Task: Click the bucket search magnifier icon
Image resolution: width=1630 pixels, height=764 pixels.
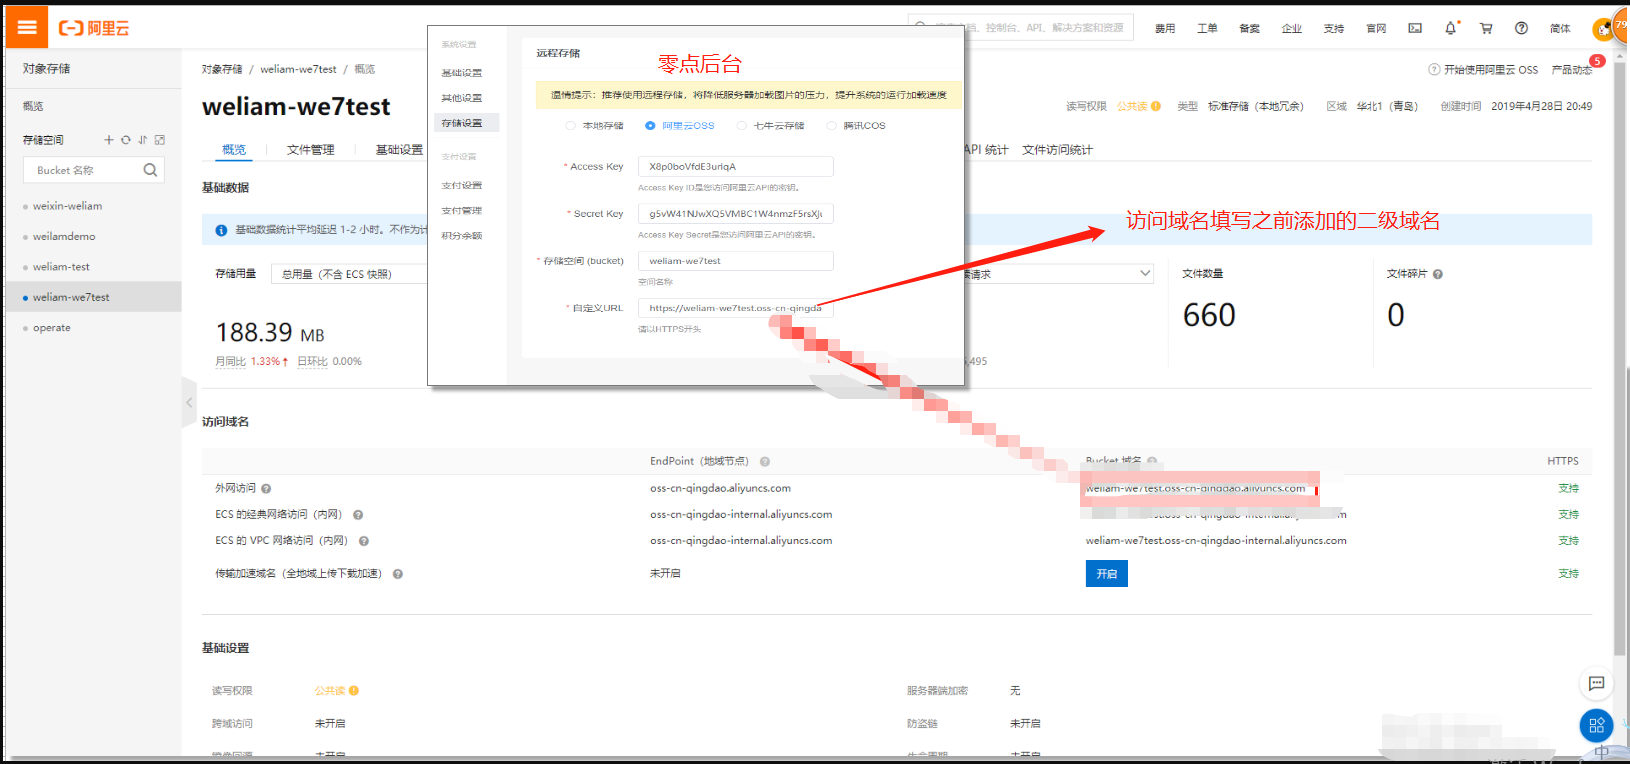Action: coord(150,170)
